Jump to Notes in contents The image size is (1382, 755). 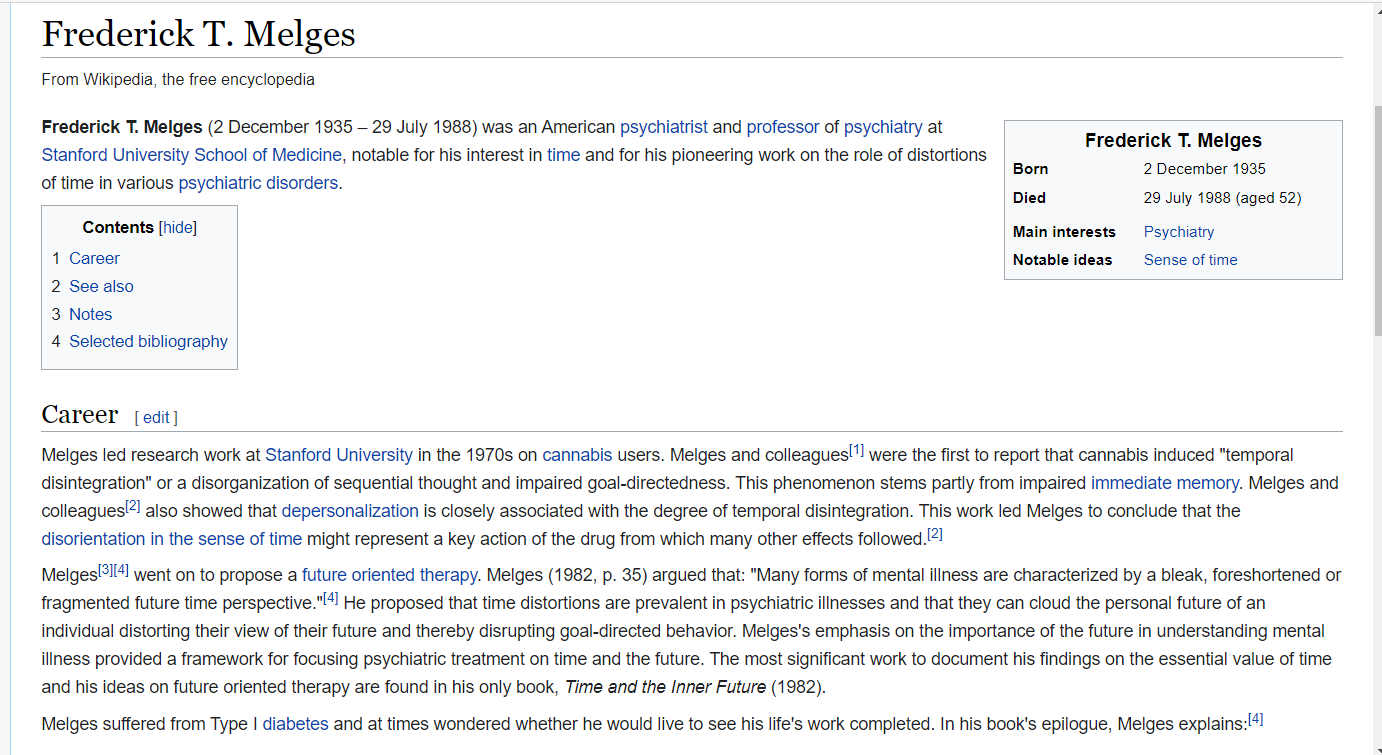(x=90, y=314)
